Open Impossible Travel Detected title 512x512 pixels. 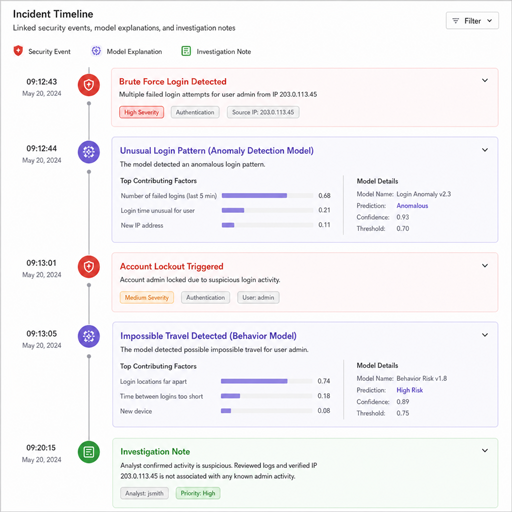click(x=208, y=336)
